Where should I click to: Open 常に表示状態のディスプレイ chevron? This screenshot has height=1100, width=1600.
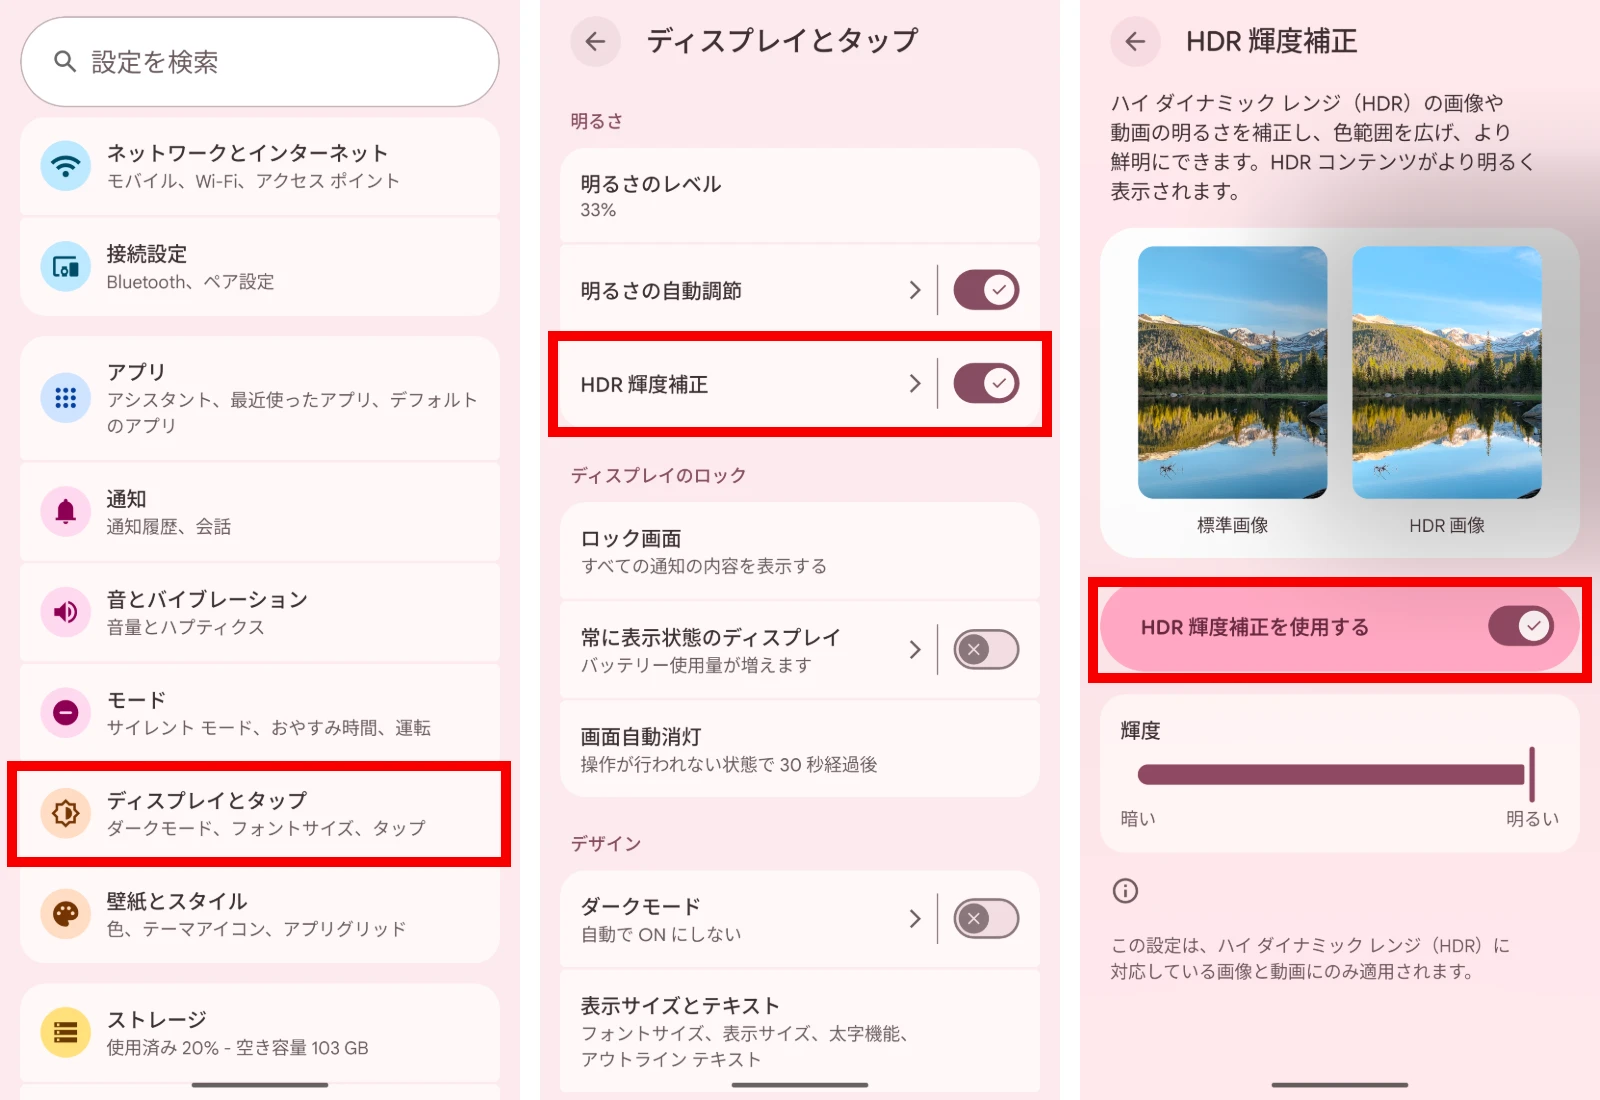tap(914, 650)
